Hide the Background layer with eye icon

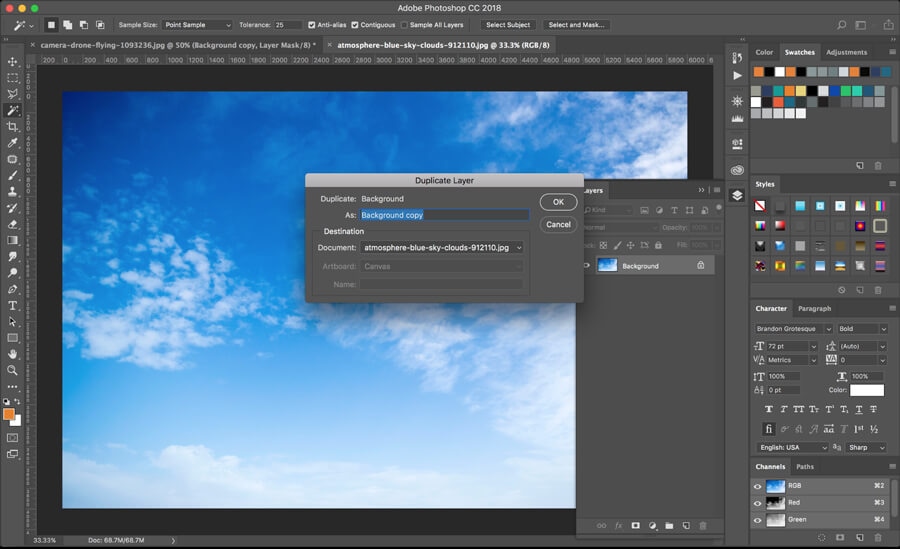(x=587, y=265)
